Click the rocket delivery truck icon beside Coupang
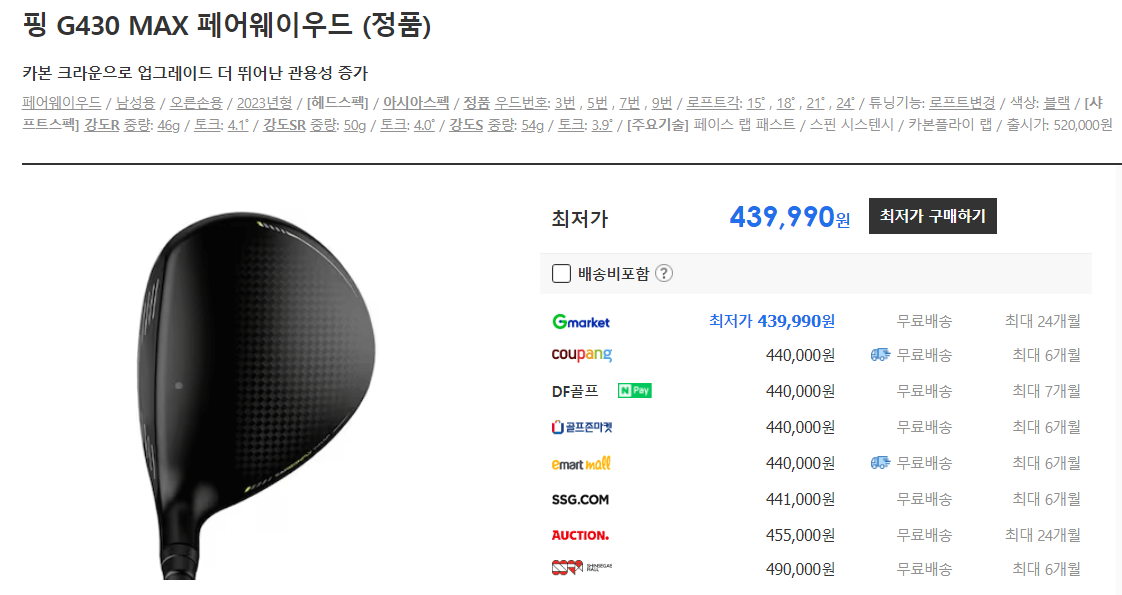 click(x=883, y=357)
